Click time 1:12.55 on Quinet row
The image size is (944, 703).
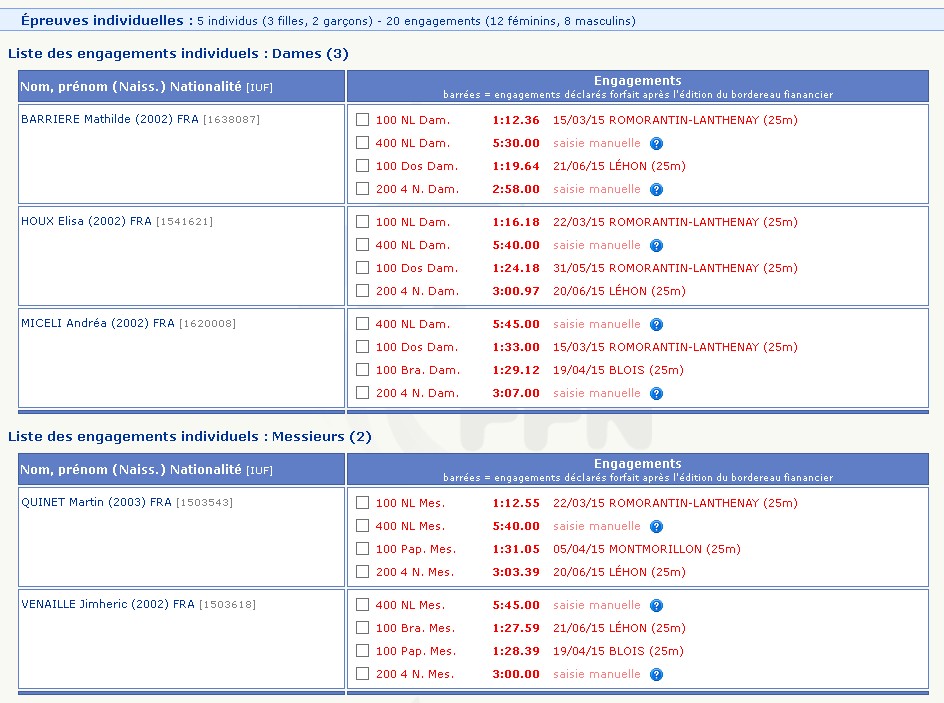click(x=516, y=503)
